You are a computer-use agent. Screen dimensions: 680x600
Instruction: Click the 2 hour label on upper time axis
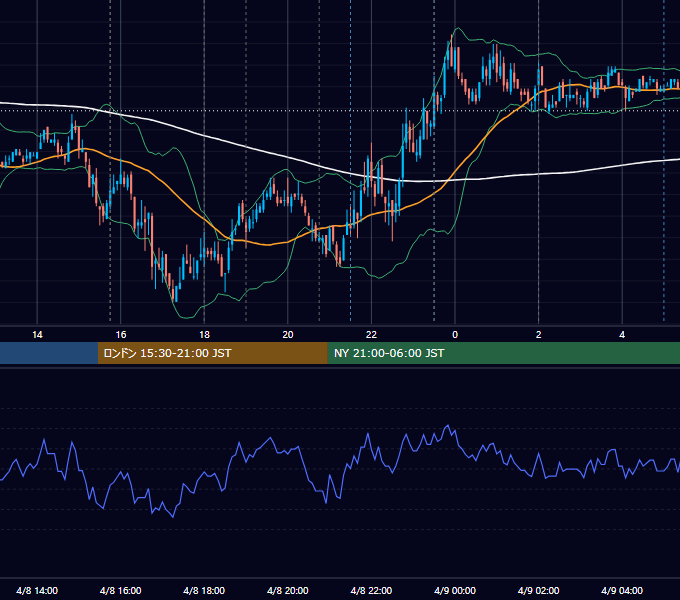click(539, 335)
